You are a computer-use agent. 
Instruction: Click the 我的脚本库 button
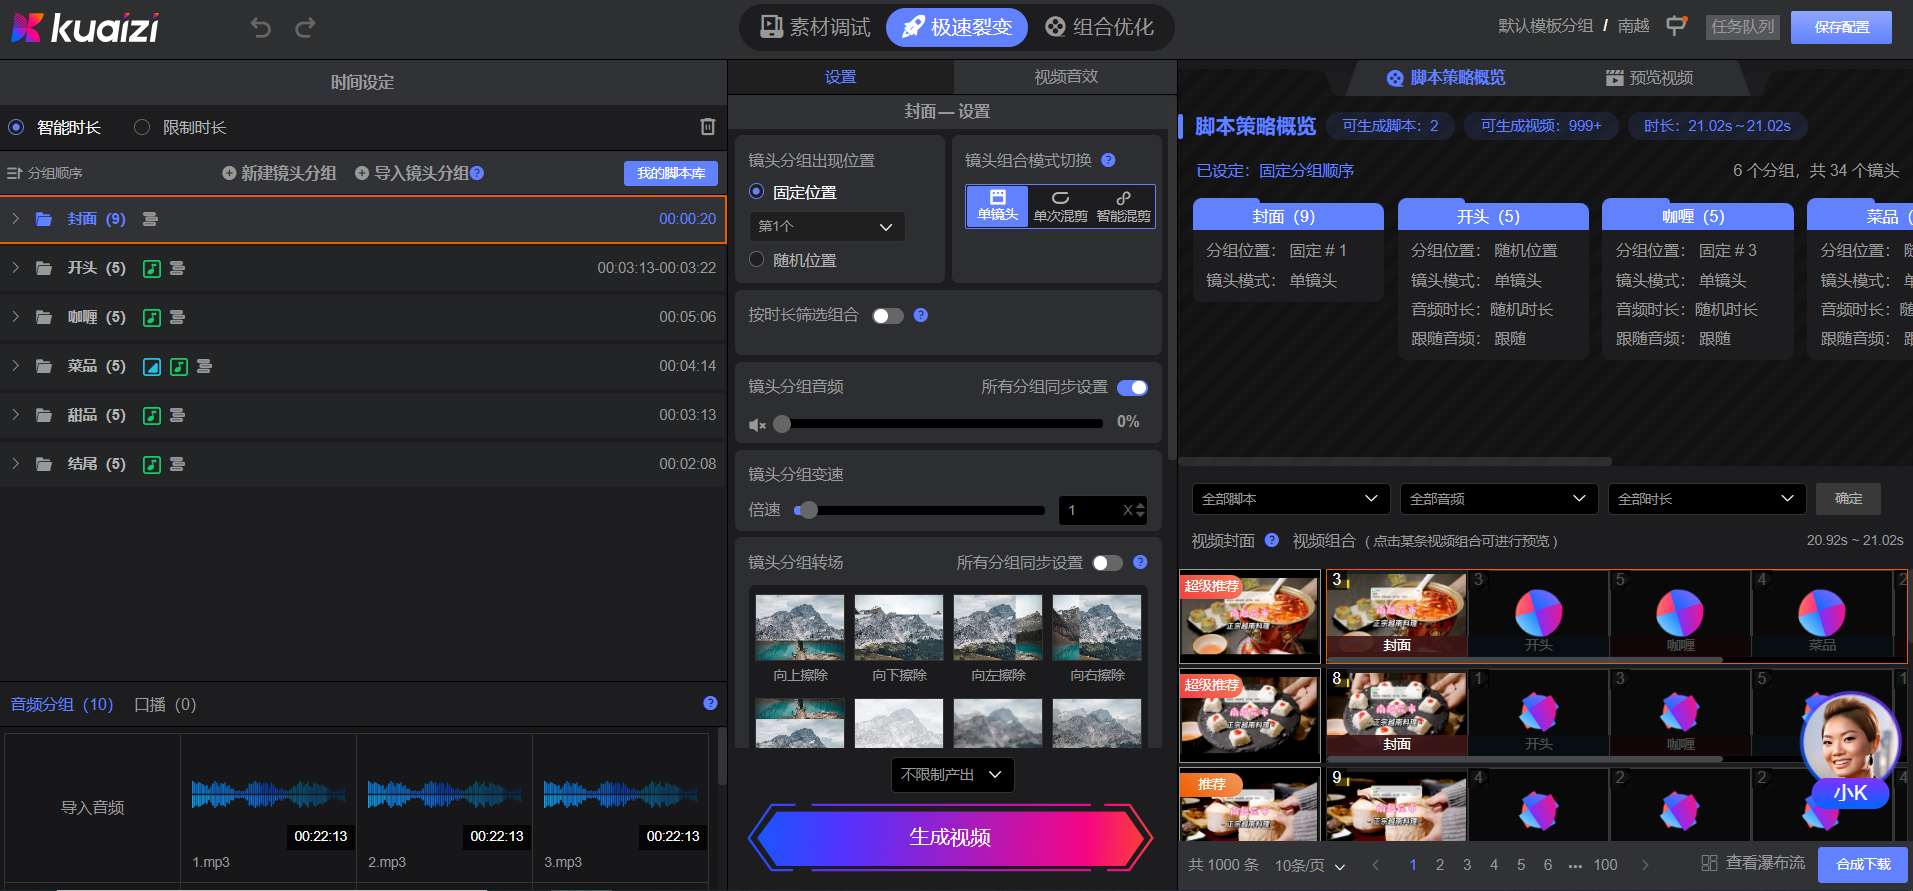pos(671,173)
